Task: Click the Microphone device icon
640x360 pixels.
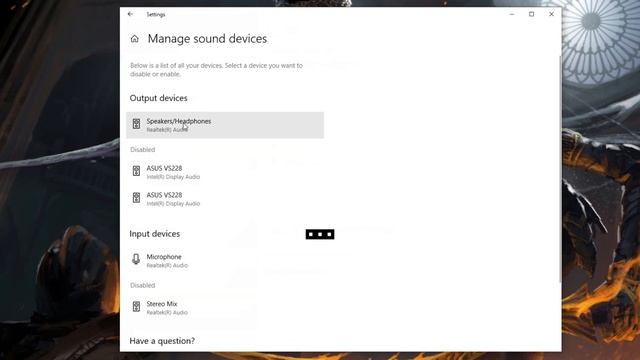Action: (x=136, y=259)
